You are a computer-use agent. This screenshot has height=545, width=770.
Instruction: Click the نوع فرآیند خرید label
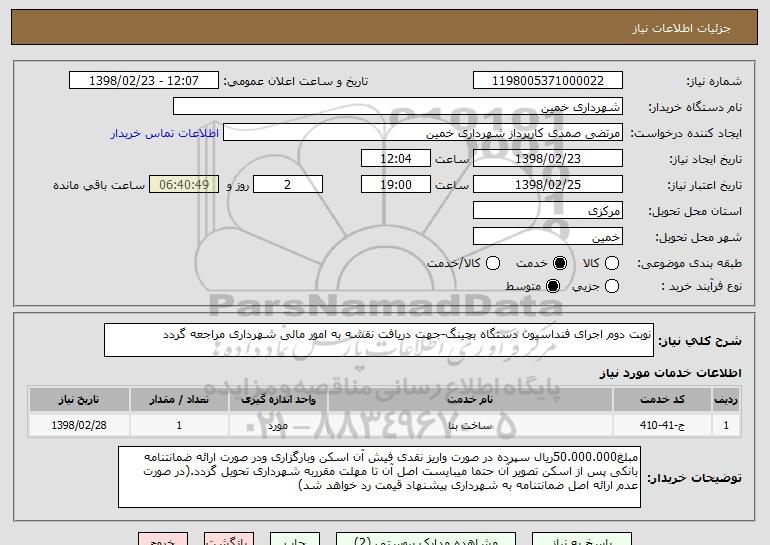click(701, 286)
